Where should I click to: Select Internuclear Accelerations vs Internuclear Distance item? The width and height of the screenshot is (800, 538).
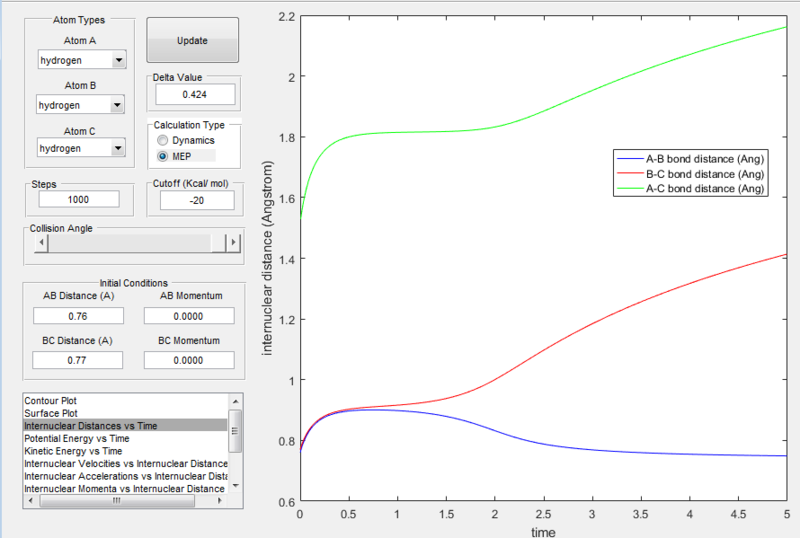126,476
